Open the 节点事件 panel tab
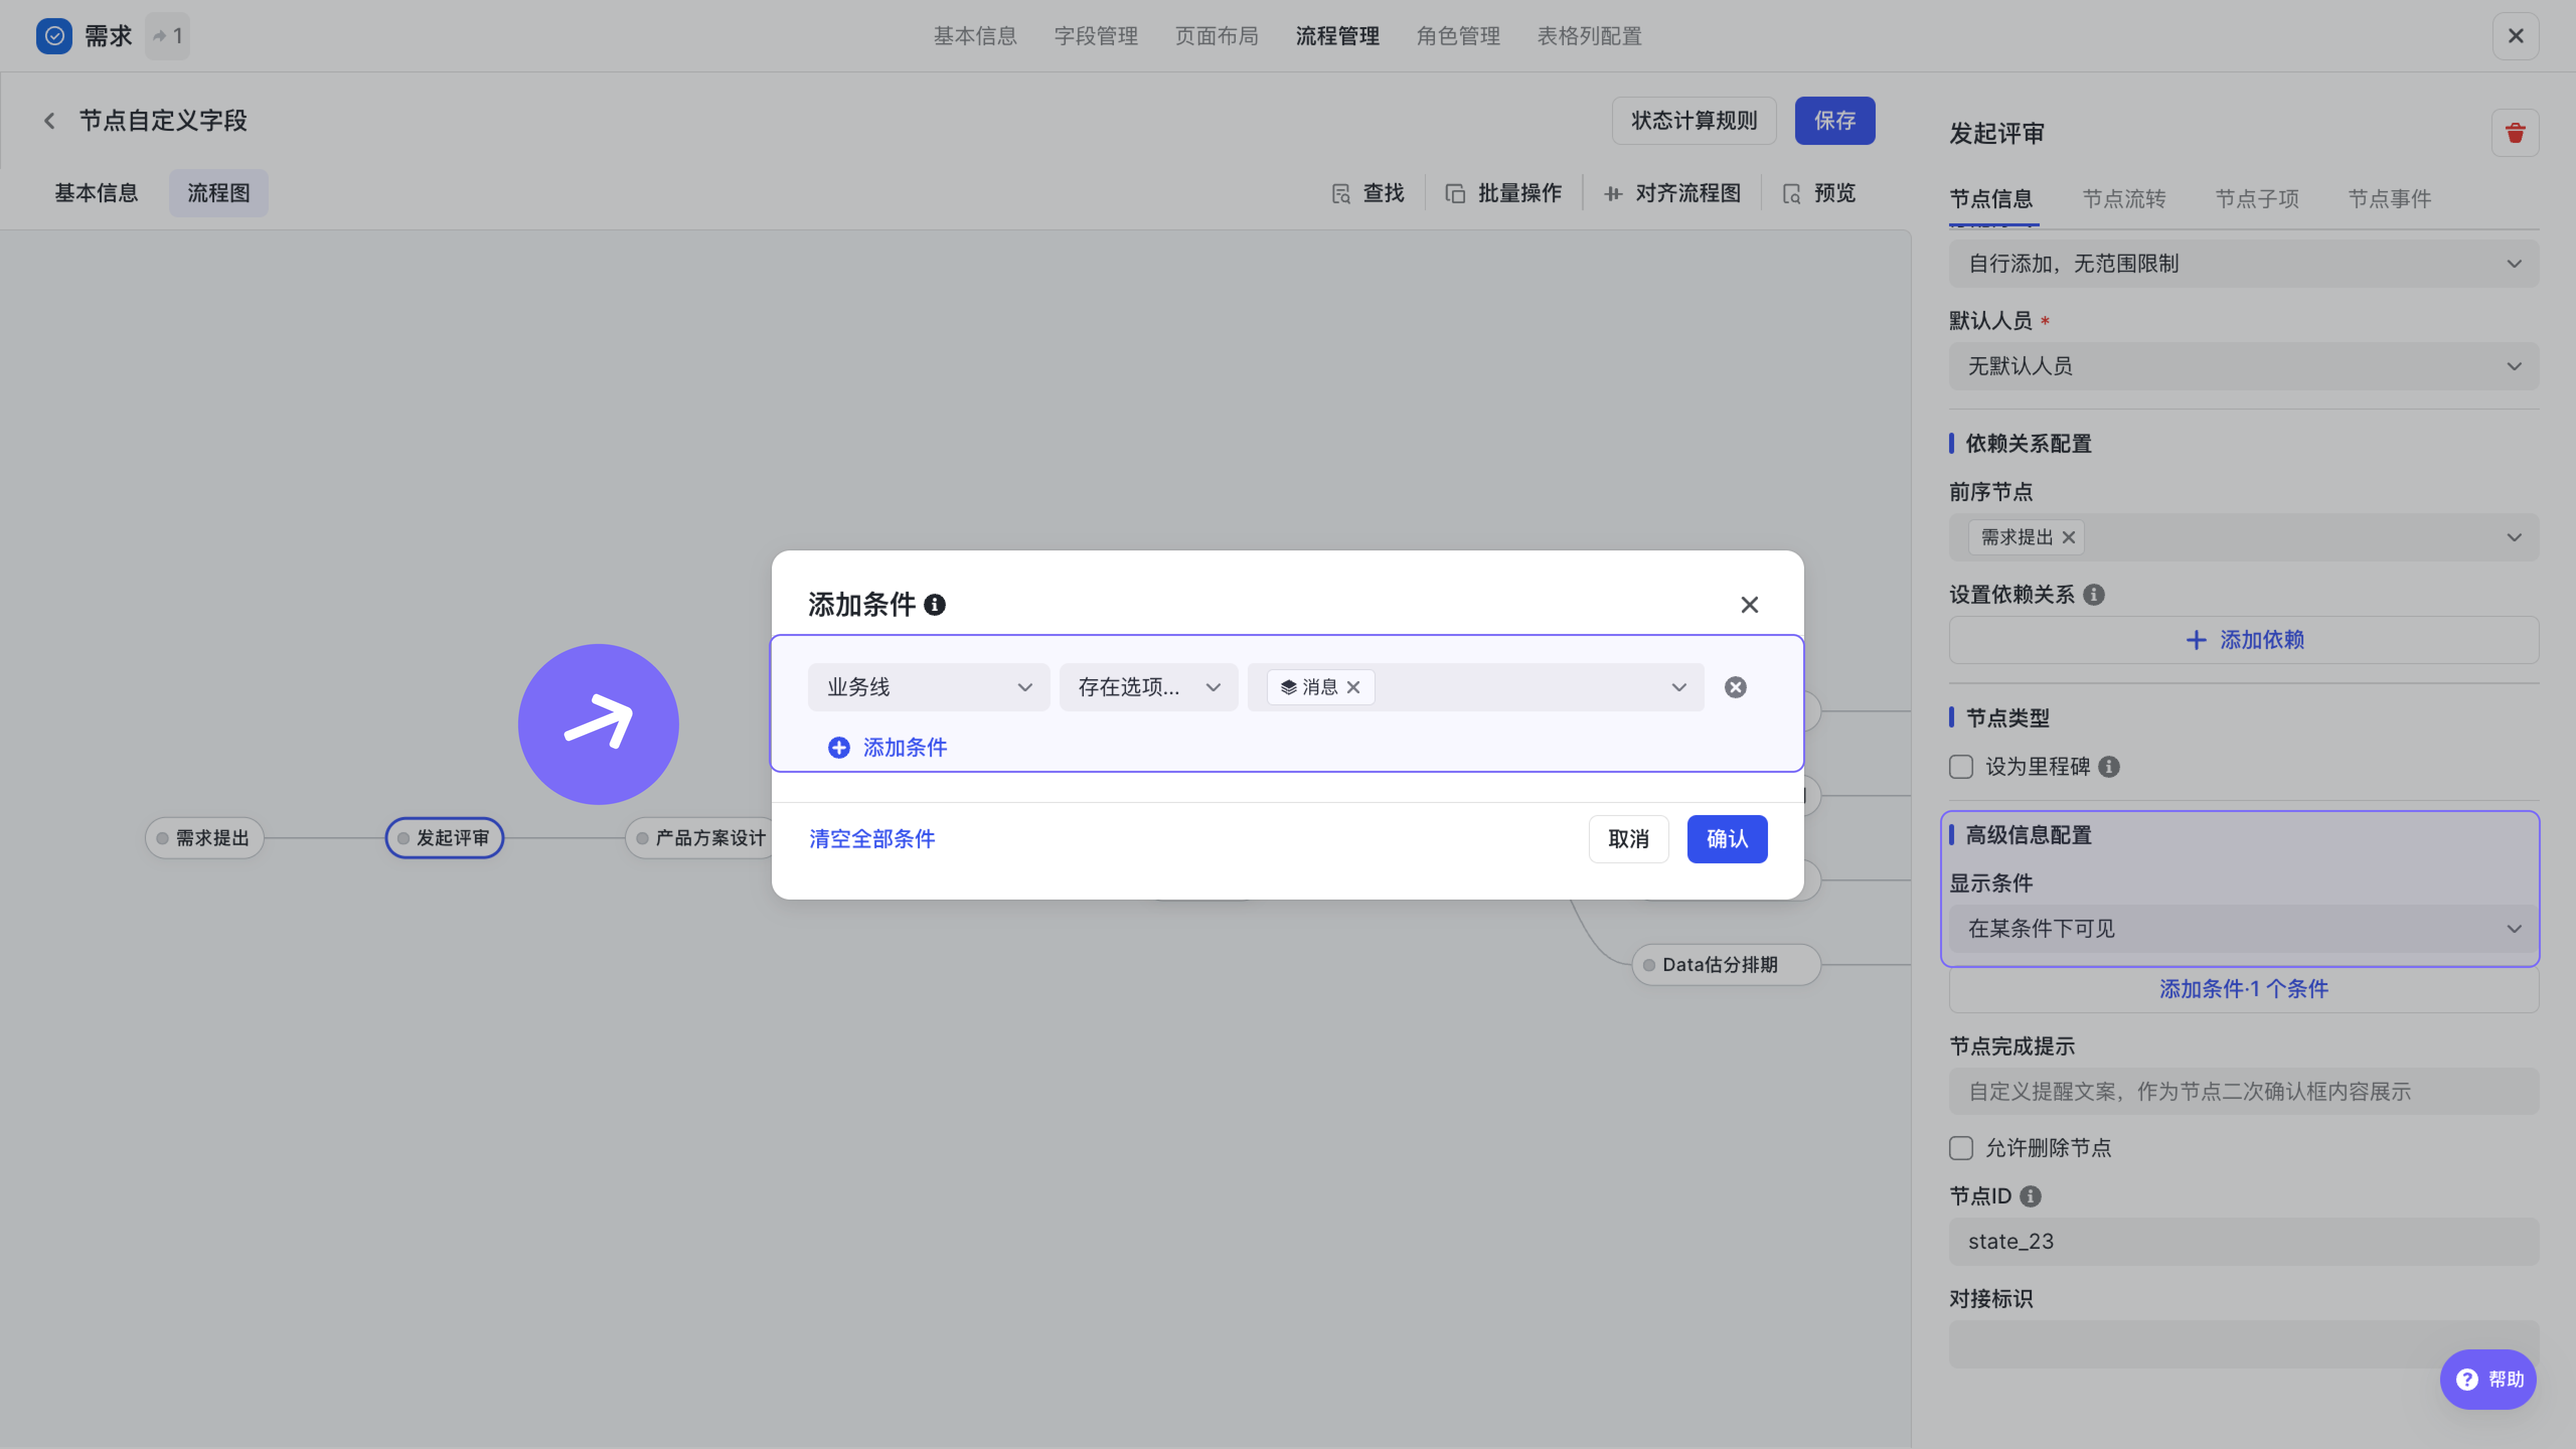 click(x=2389, y=199)
